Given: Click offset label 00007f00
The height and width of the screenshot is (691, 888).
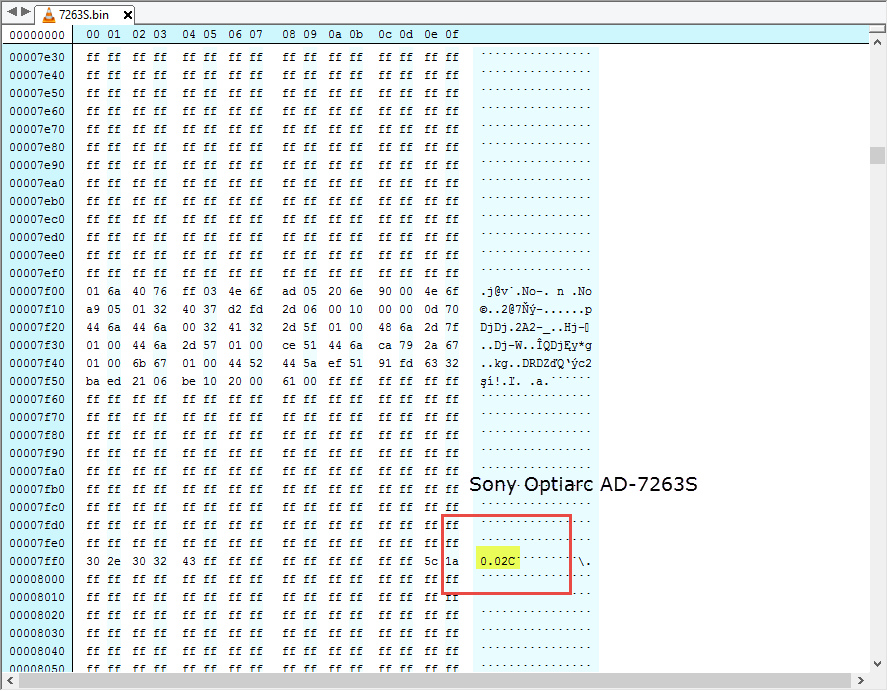Looking at the screenshot, I should pos(37,291).
